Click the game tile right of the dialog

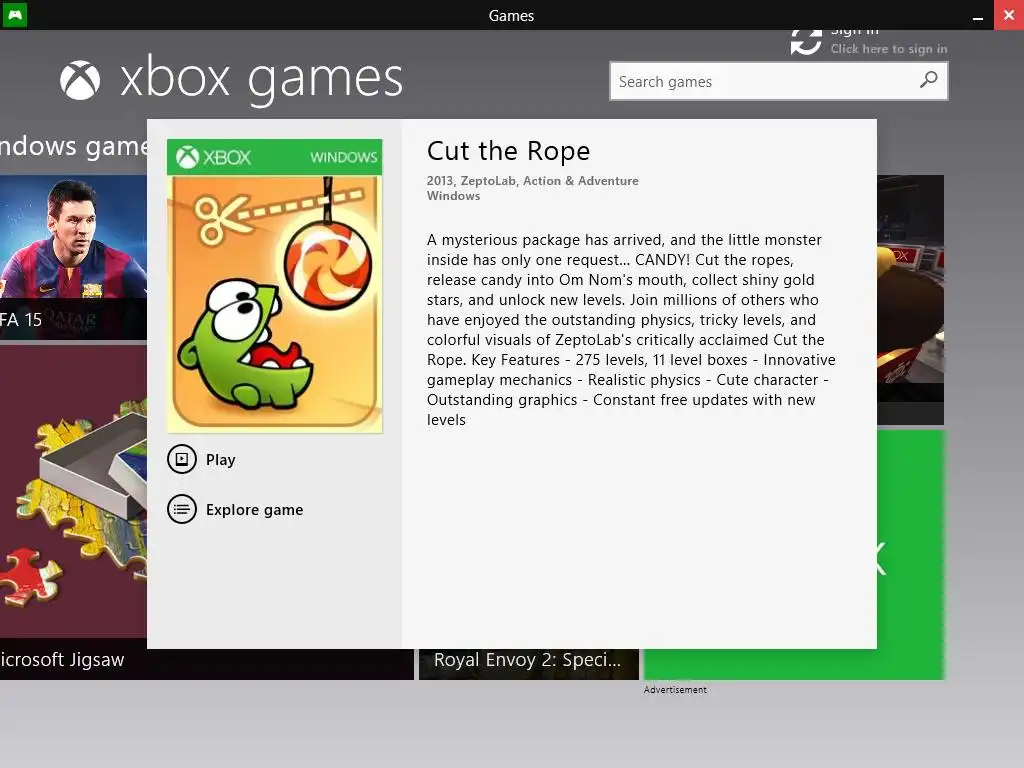tap(910, 299)
